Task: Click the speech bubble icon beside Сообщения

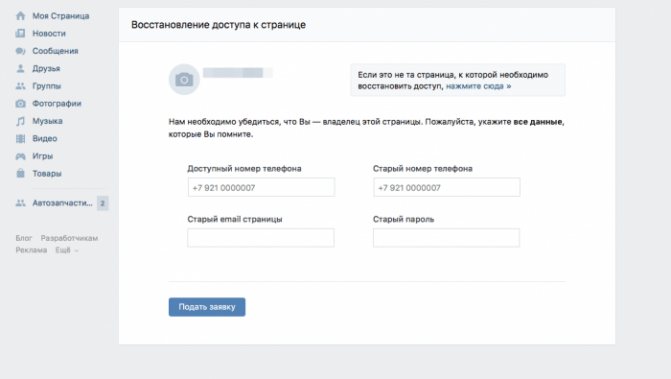Action: pos(20,51)
